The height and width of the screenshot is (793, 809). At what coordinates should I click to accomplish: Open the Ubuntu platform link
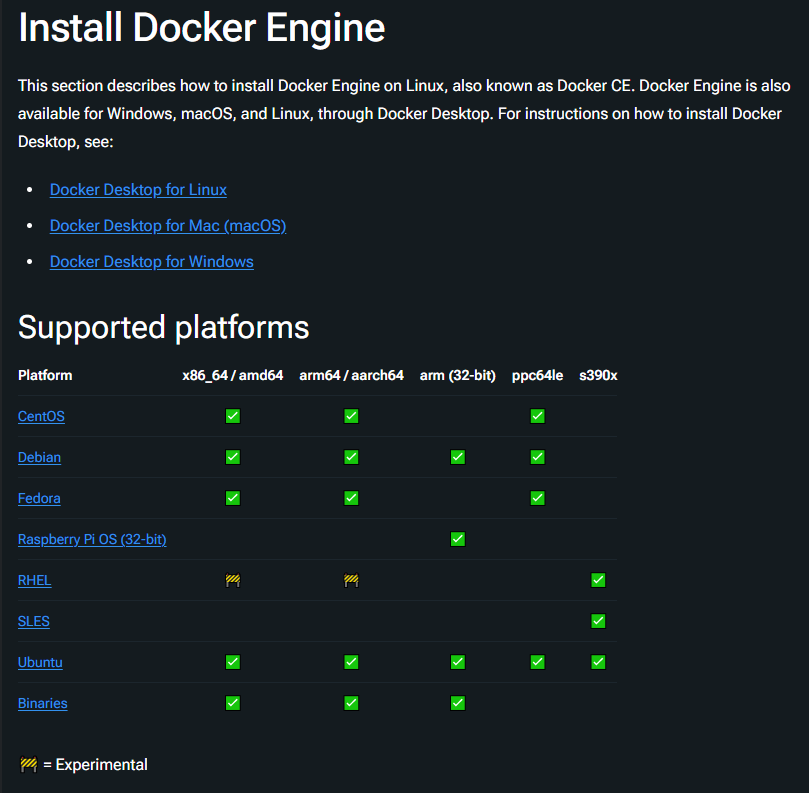click(x=40, y=662)
